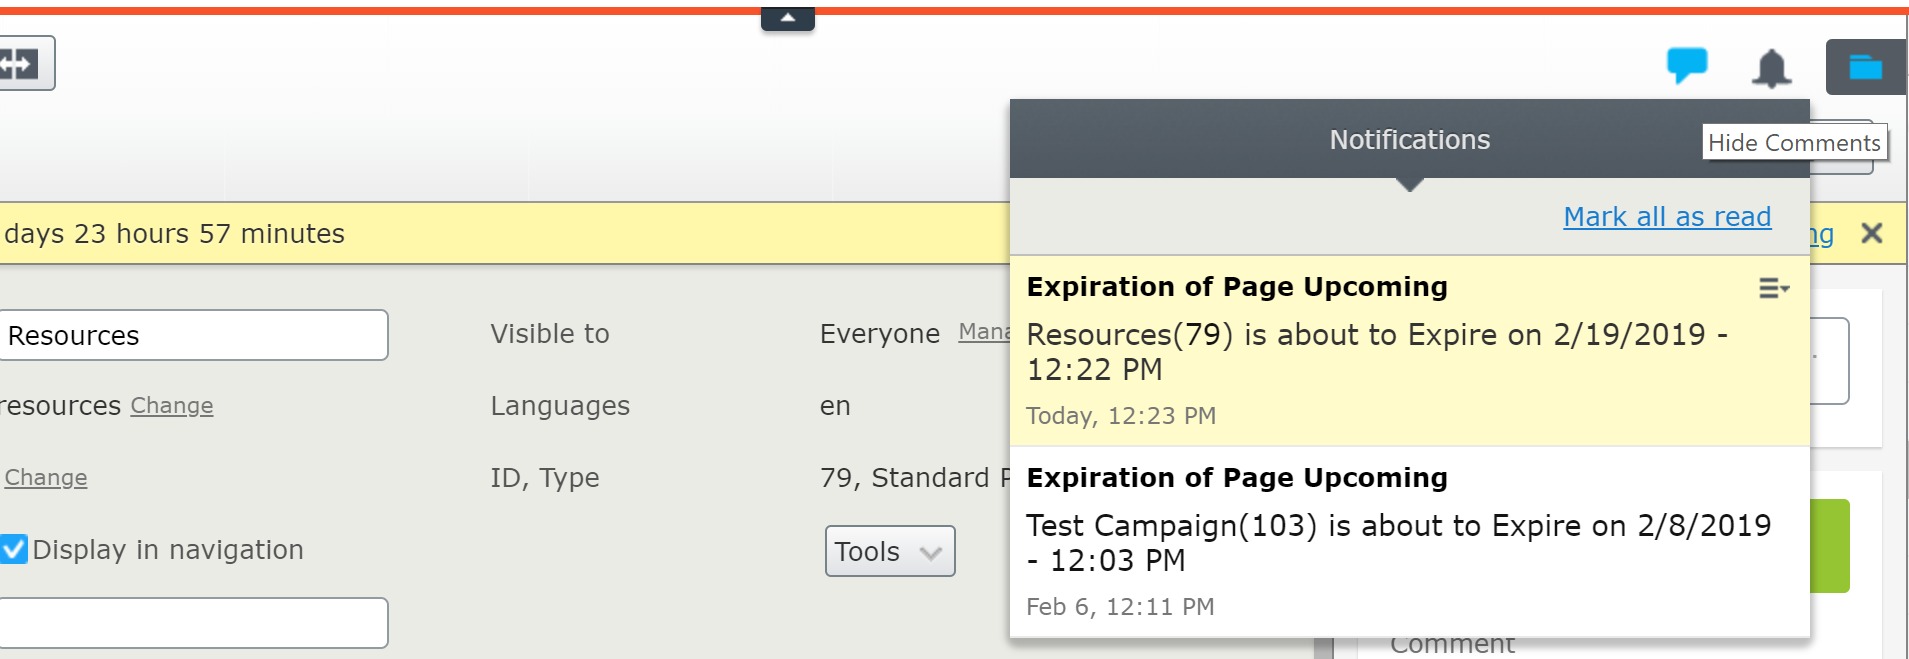Click the Manage link beside Everyone
1909x659 pixels.
[x=983, y=332]
